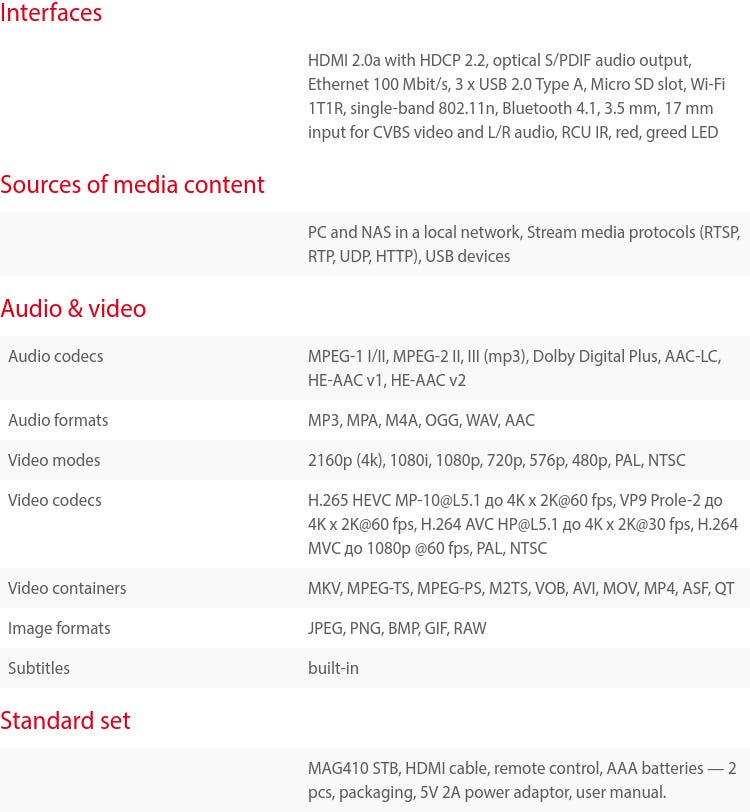Click the built-in subtitles value

(x=333, y=668)
